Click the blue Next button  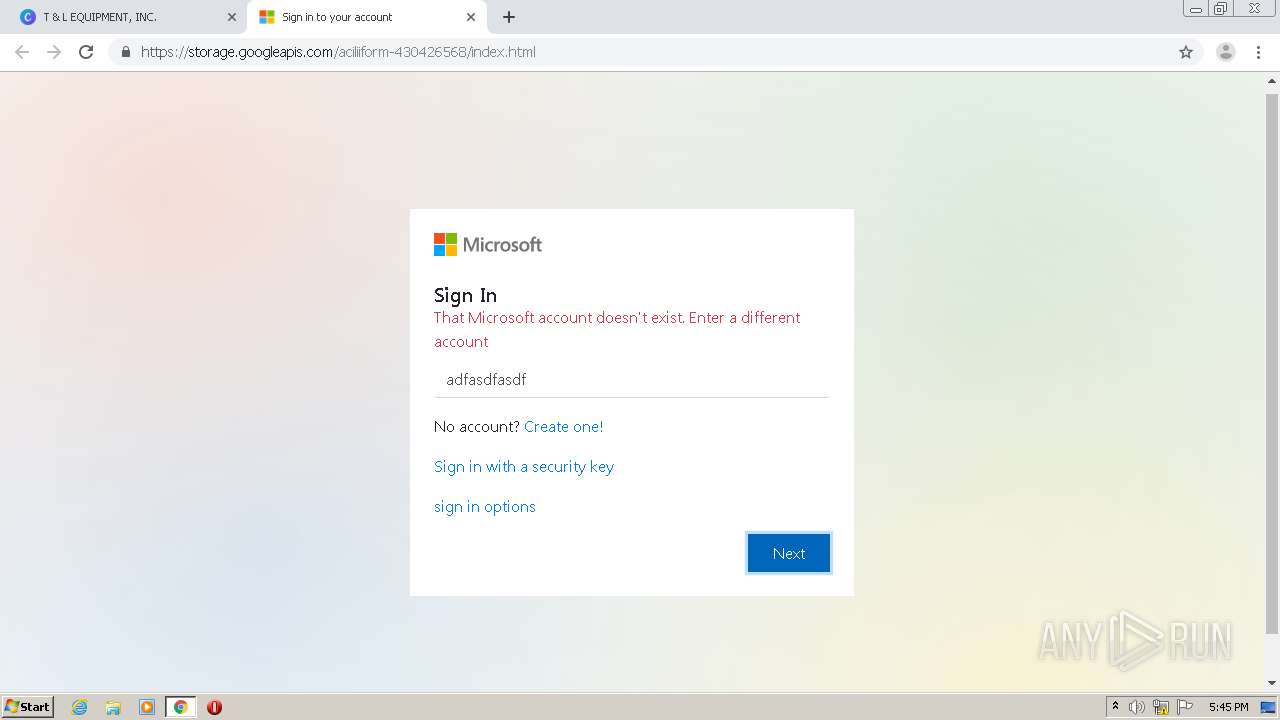click(x=789, y=553)
